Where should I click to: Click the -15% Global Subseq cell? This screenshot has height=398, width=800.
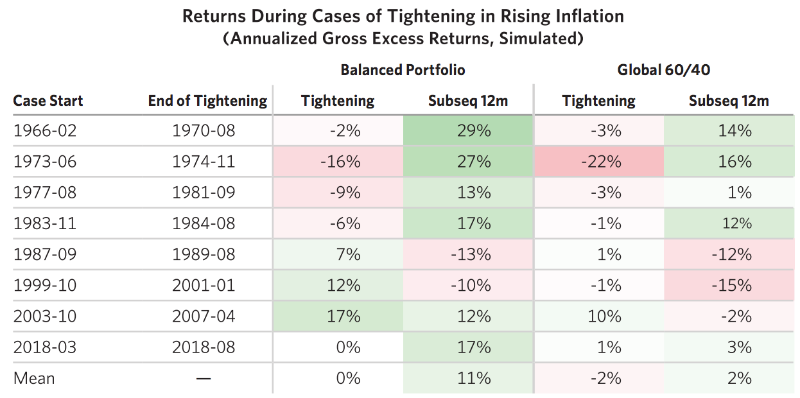(x=729, y=285)
